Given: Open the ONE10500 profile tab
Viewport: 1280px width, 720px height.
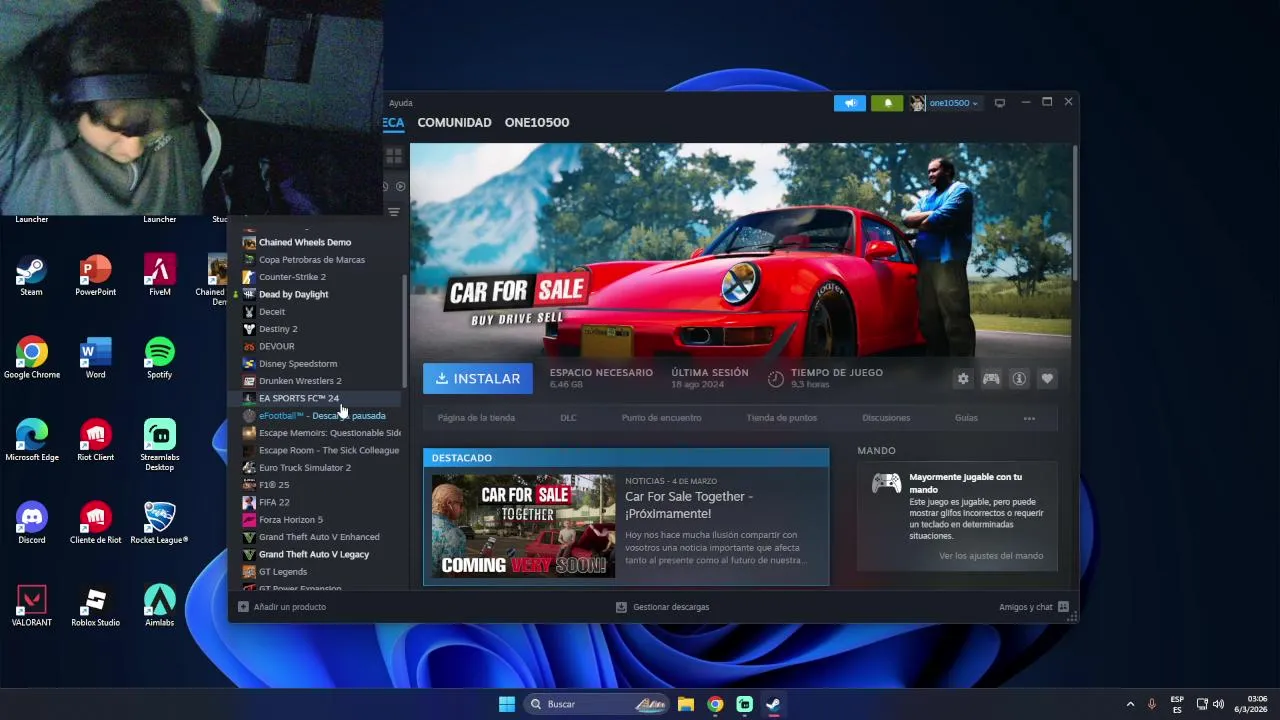Looking at the screenshot, I should pyautogui.click(x=537, y=123).
